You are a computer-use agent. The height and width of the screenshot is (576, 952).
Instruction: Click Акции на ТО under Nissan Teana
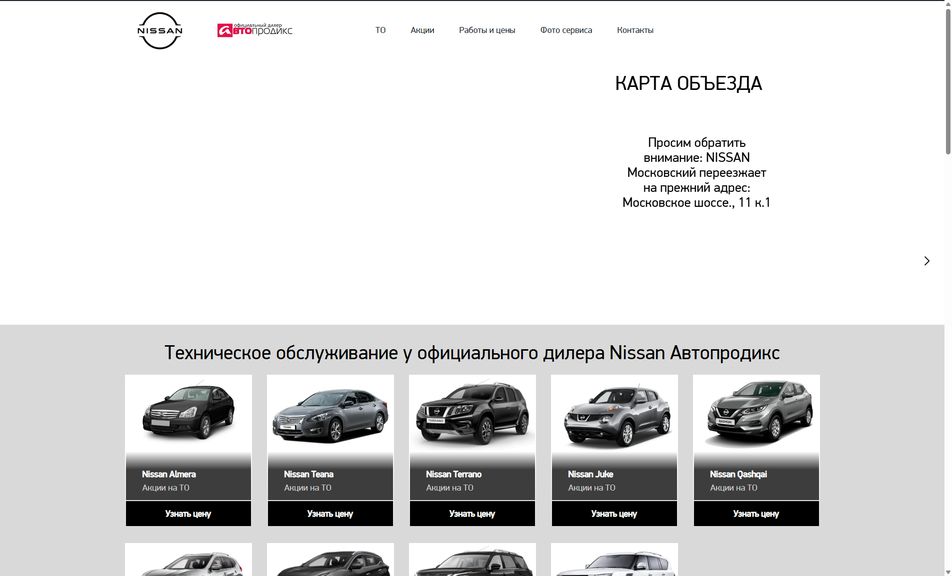308,487
